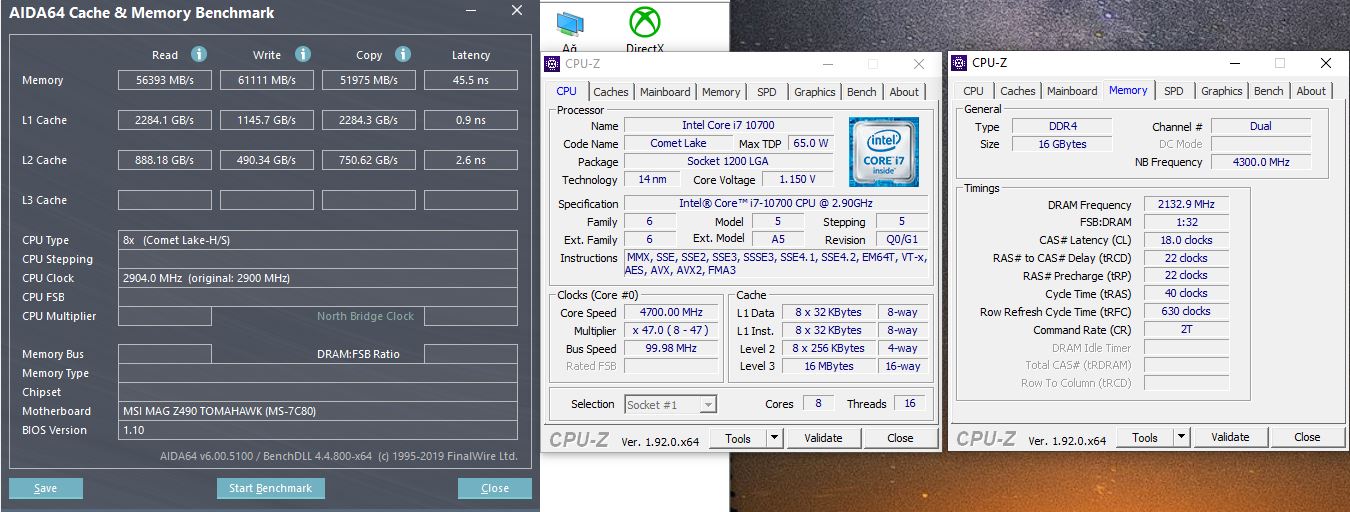Click the Command Rate value 2T
This screenshot has width=1350, height=512.
point(1186,329)
